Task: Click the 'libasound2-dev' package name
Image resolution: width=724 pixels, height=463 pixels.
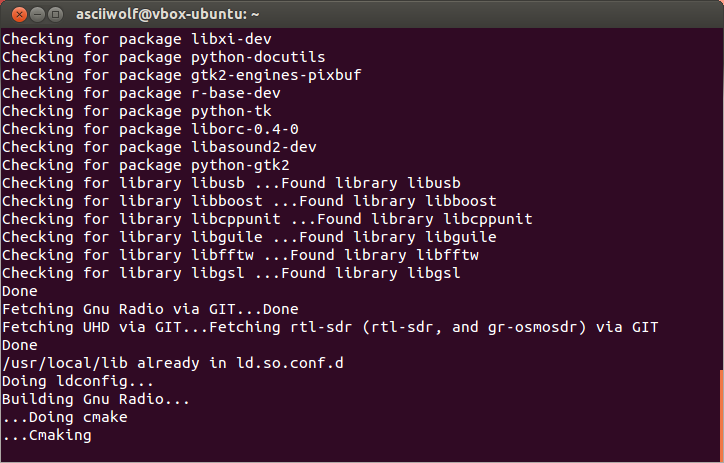Action: [x=254, y=147]
